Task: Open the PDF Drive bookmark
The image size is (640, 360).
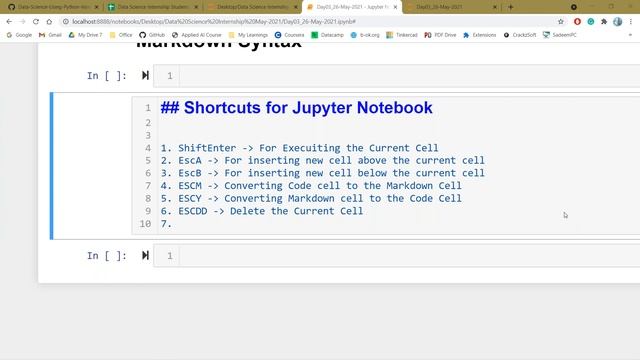Action: click(440, 35)
